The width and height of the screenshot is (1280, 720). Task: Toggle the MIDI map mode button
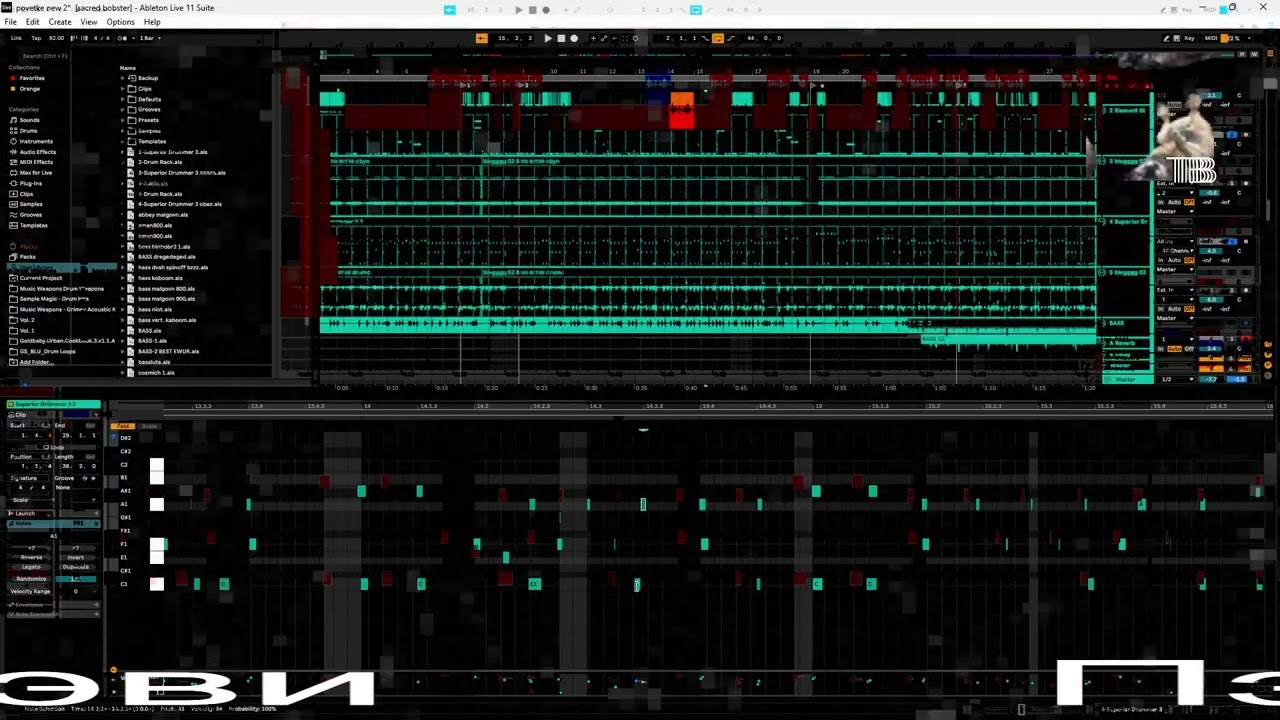(x=1211, y=38)
